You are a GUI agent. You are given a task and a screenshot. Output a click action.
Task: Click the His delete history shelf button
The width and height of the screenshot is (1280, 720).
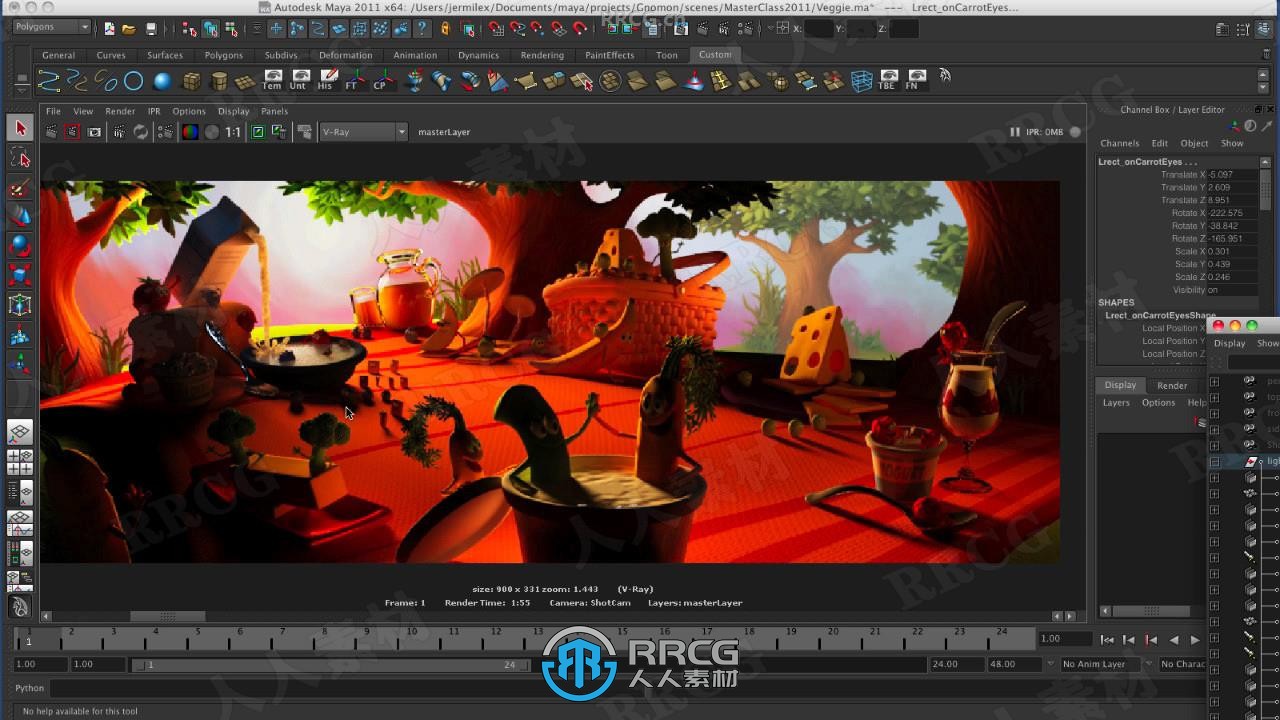click(x=326, y=81)
